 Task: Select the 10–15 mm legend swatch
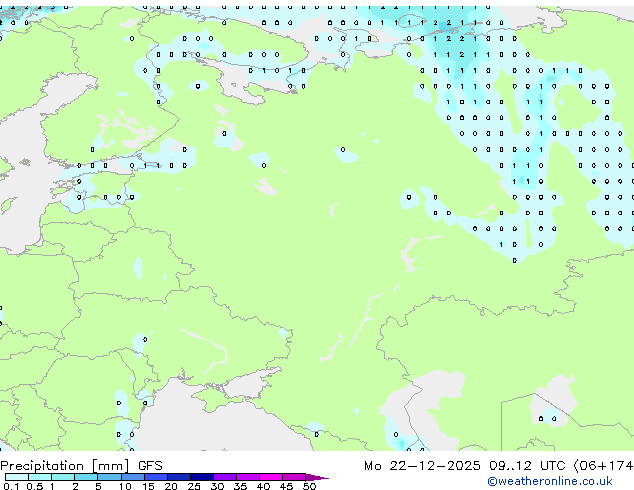[x=133, y=477]
